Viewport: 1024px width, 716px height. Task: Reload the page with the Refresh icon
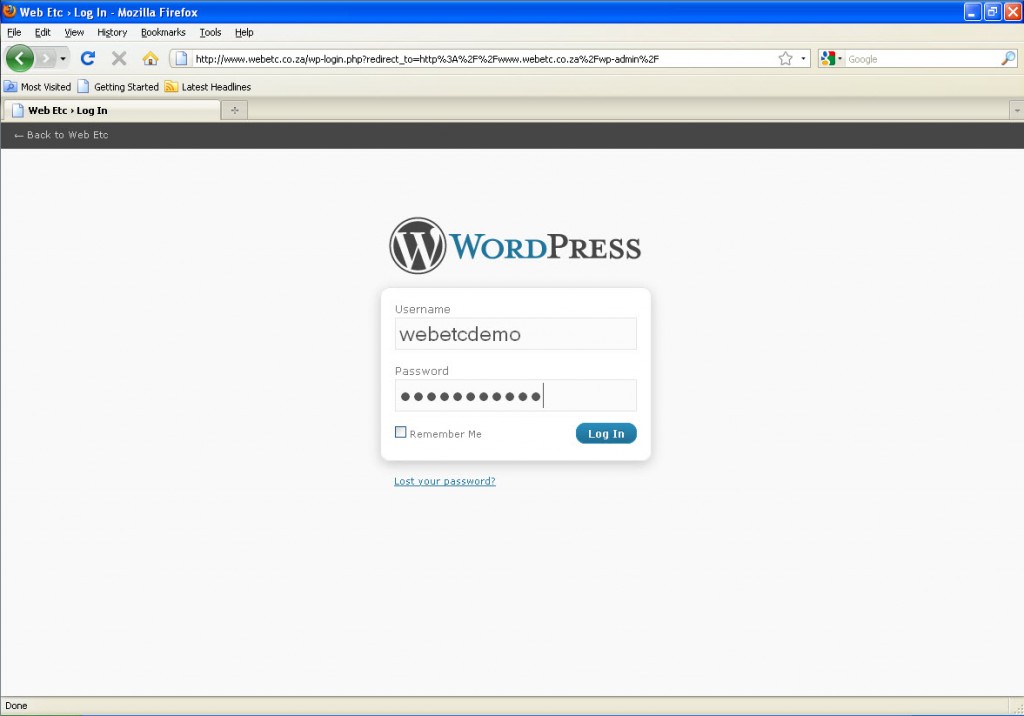88,59
